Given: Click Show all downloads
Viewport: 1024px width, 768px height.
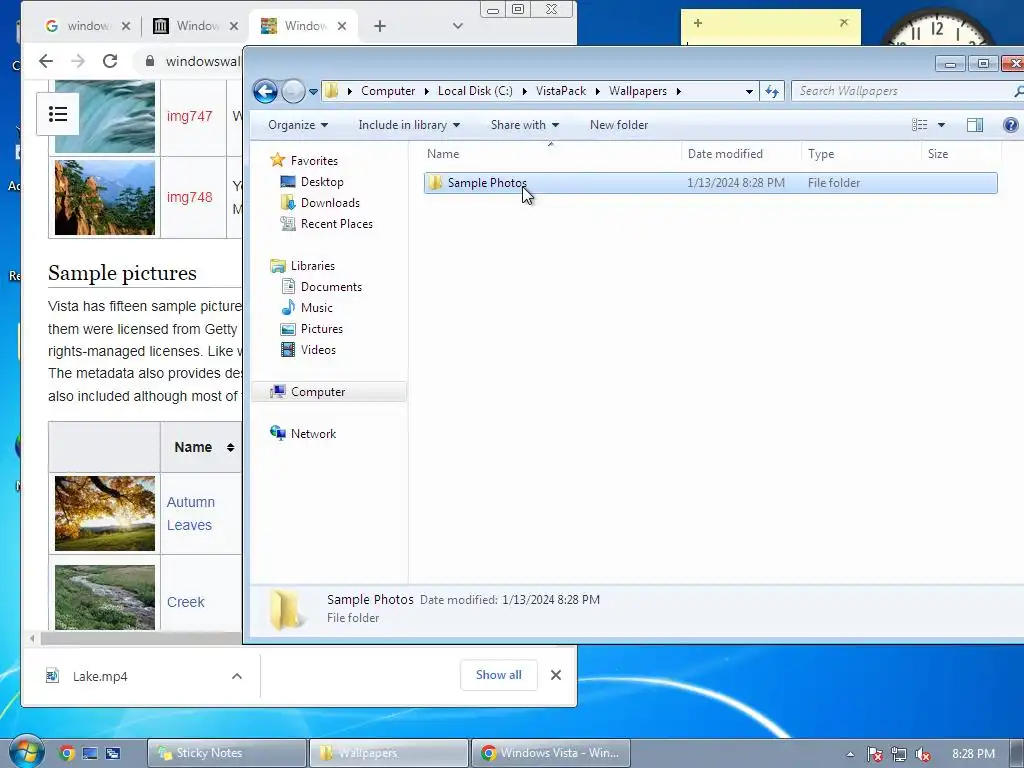Looking at the screenshot, I should [x=499, y=675].
